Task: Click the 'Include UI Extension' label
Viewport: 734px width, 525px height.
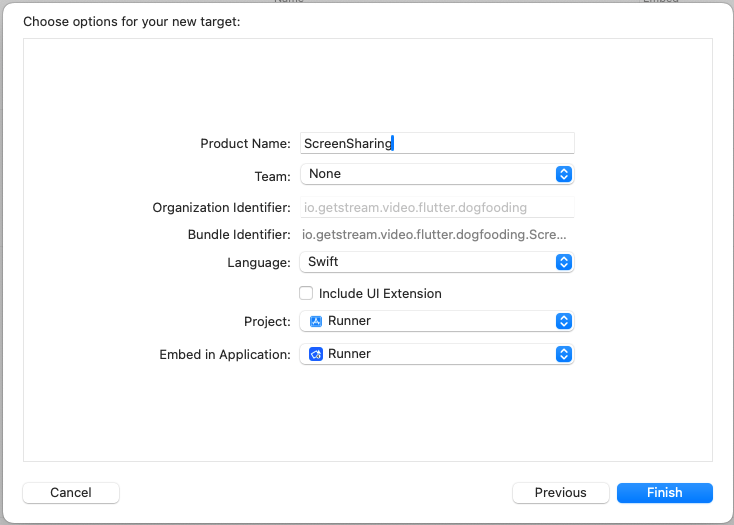Action: 380,293
